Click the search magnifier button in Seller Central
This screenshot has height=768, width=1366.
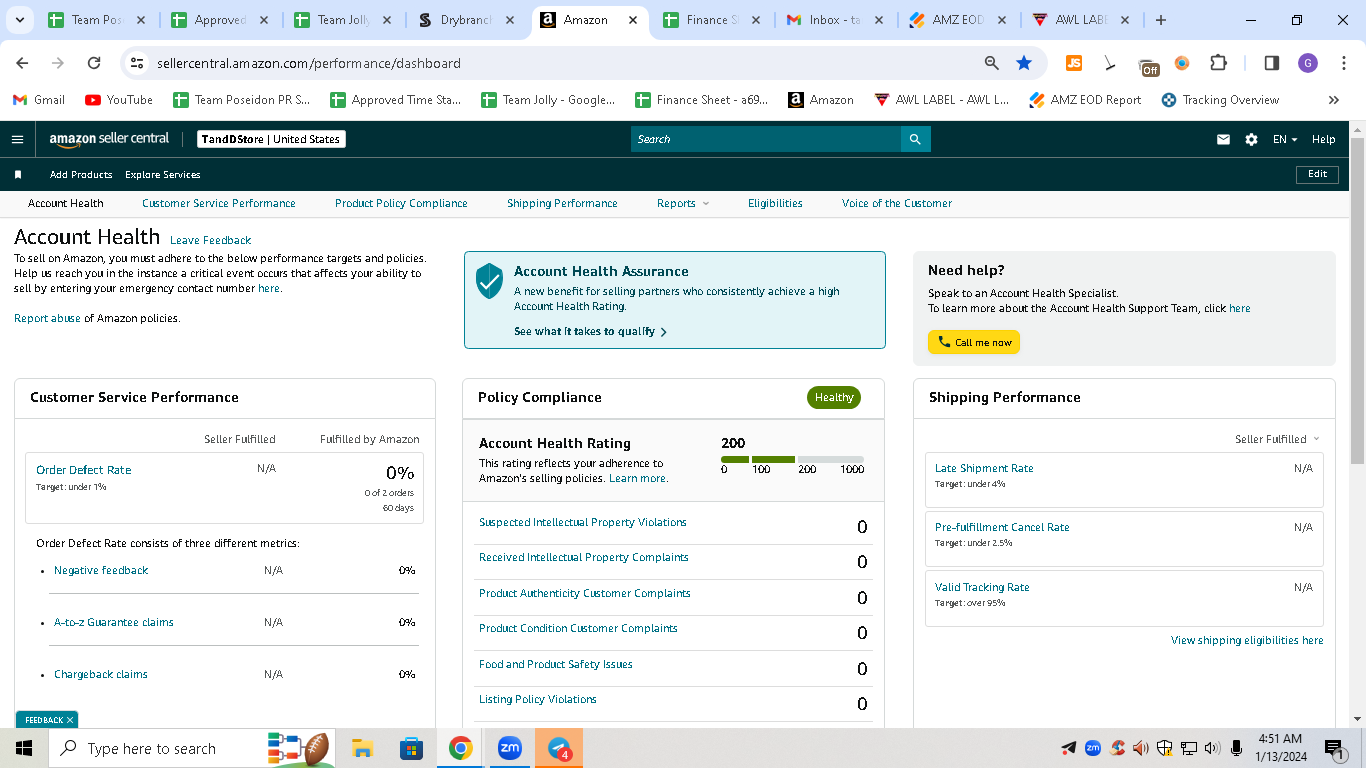pos(915,139)
